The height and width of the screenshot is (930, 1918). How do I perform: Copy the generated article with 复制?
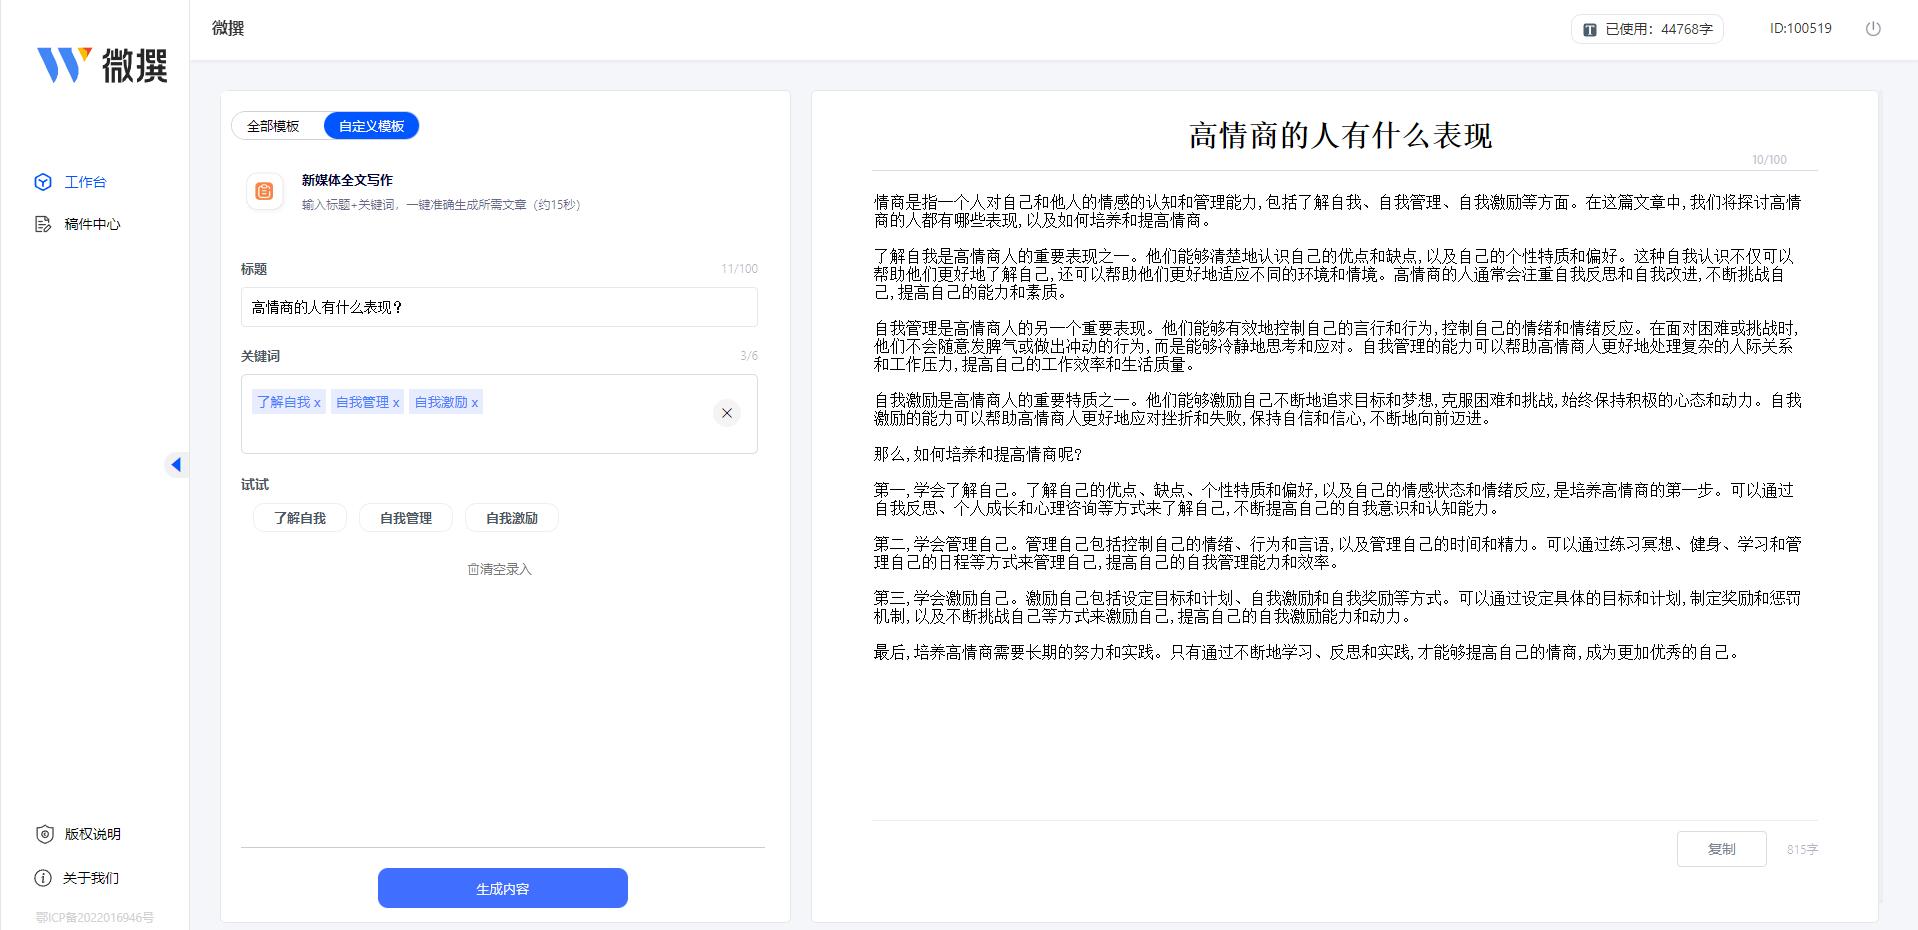click(1721, 848)
